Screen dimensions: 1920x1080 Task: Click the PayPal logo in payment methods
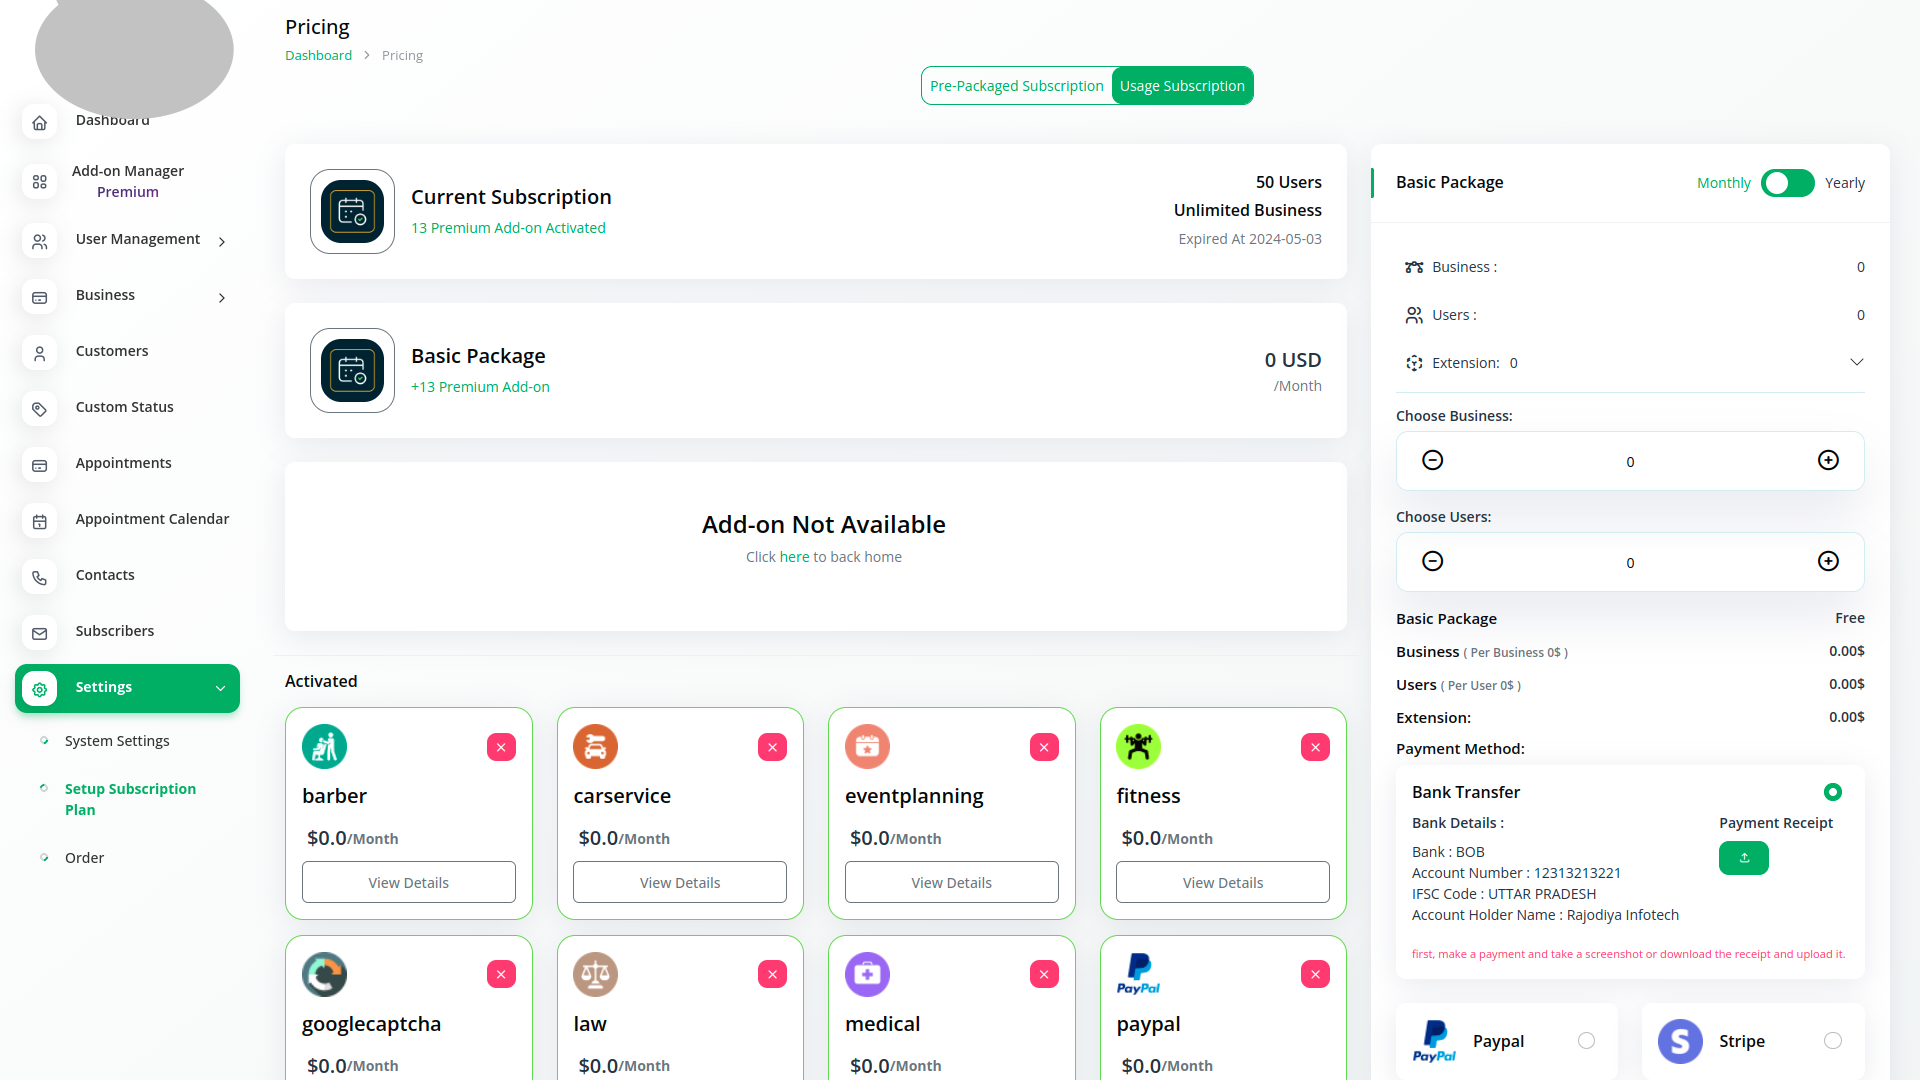1435,1042
